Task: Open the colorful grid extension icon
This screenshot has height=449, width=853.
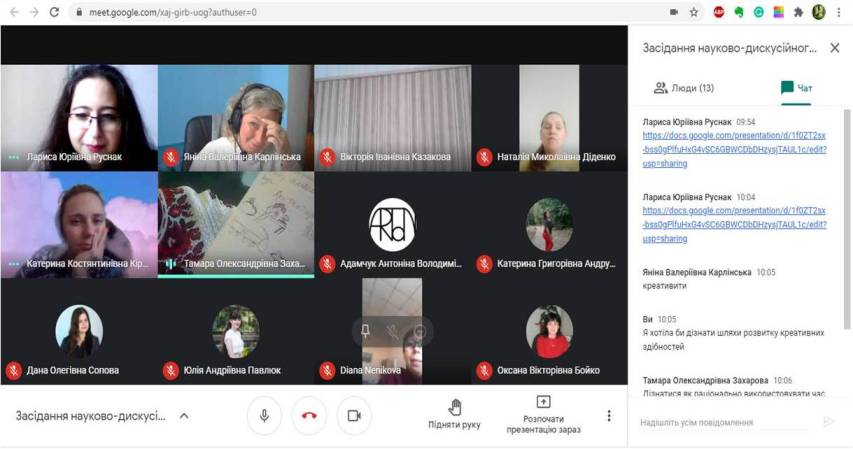Action: pos(778,12)
